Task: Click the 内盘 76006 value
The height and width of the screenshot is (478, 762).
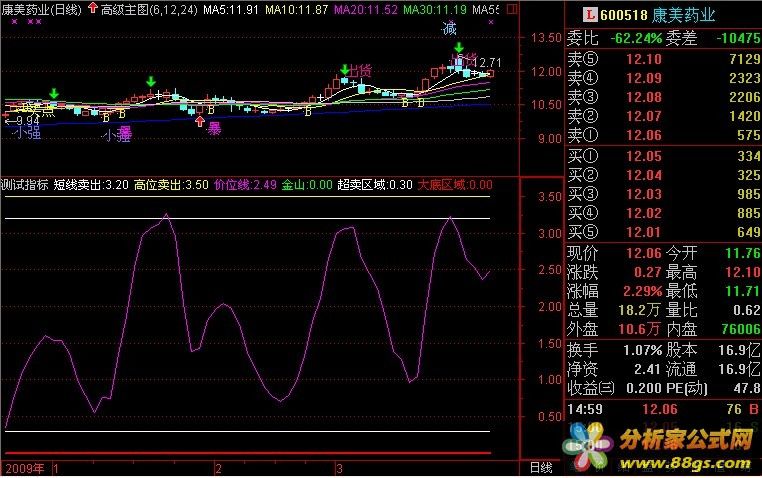Action: tap(741, 329)
